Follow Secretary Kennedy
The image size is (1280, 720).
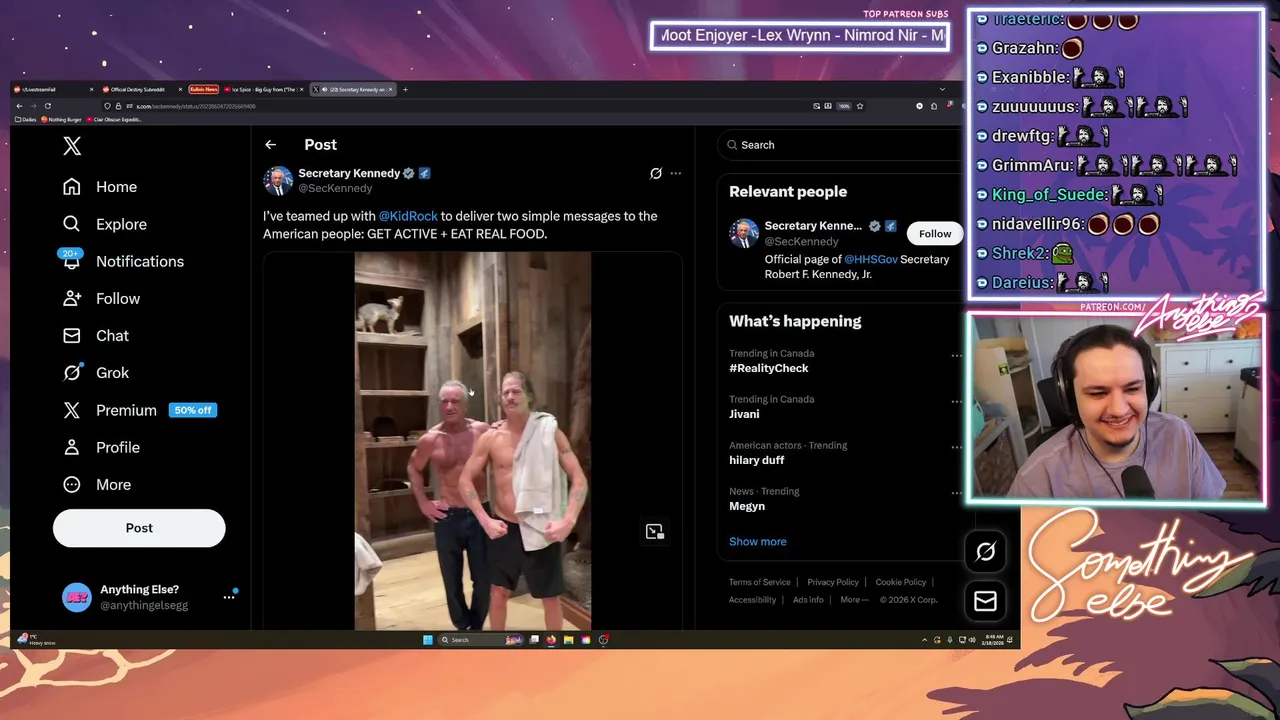click(935, 234)
